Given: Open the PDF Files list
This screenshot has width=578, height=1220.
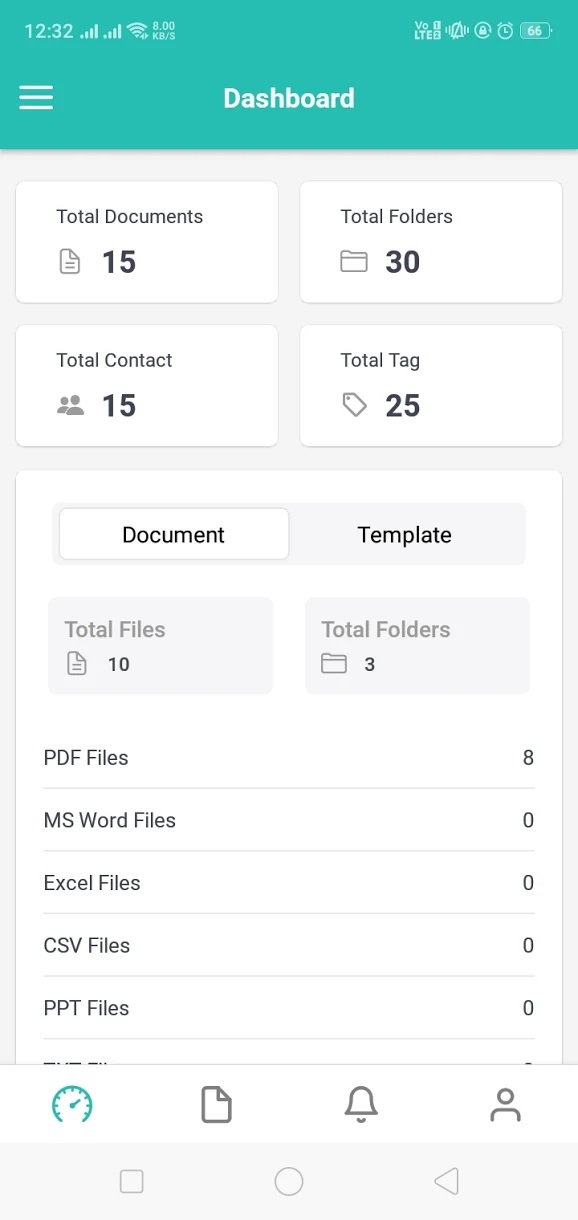Looking at the screenshot, I should 289,757.
